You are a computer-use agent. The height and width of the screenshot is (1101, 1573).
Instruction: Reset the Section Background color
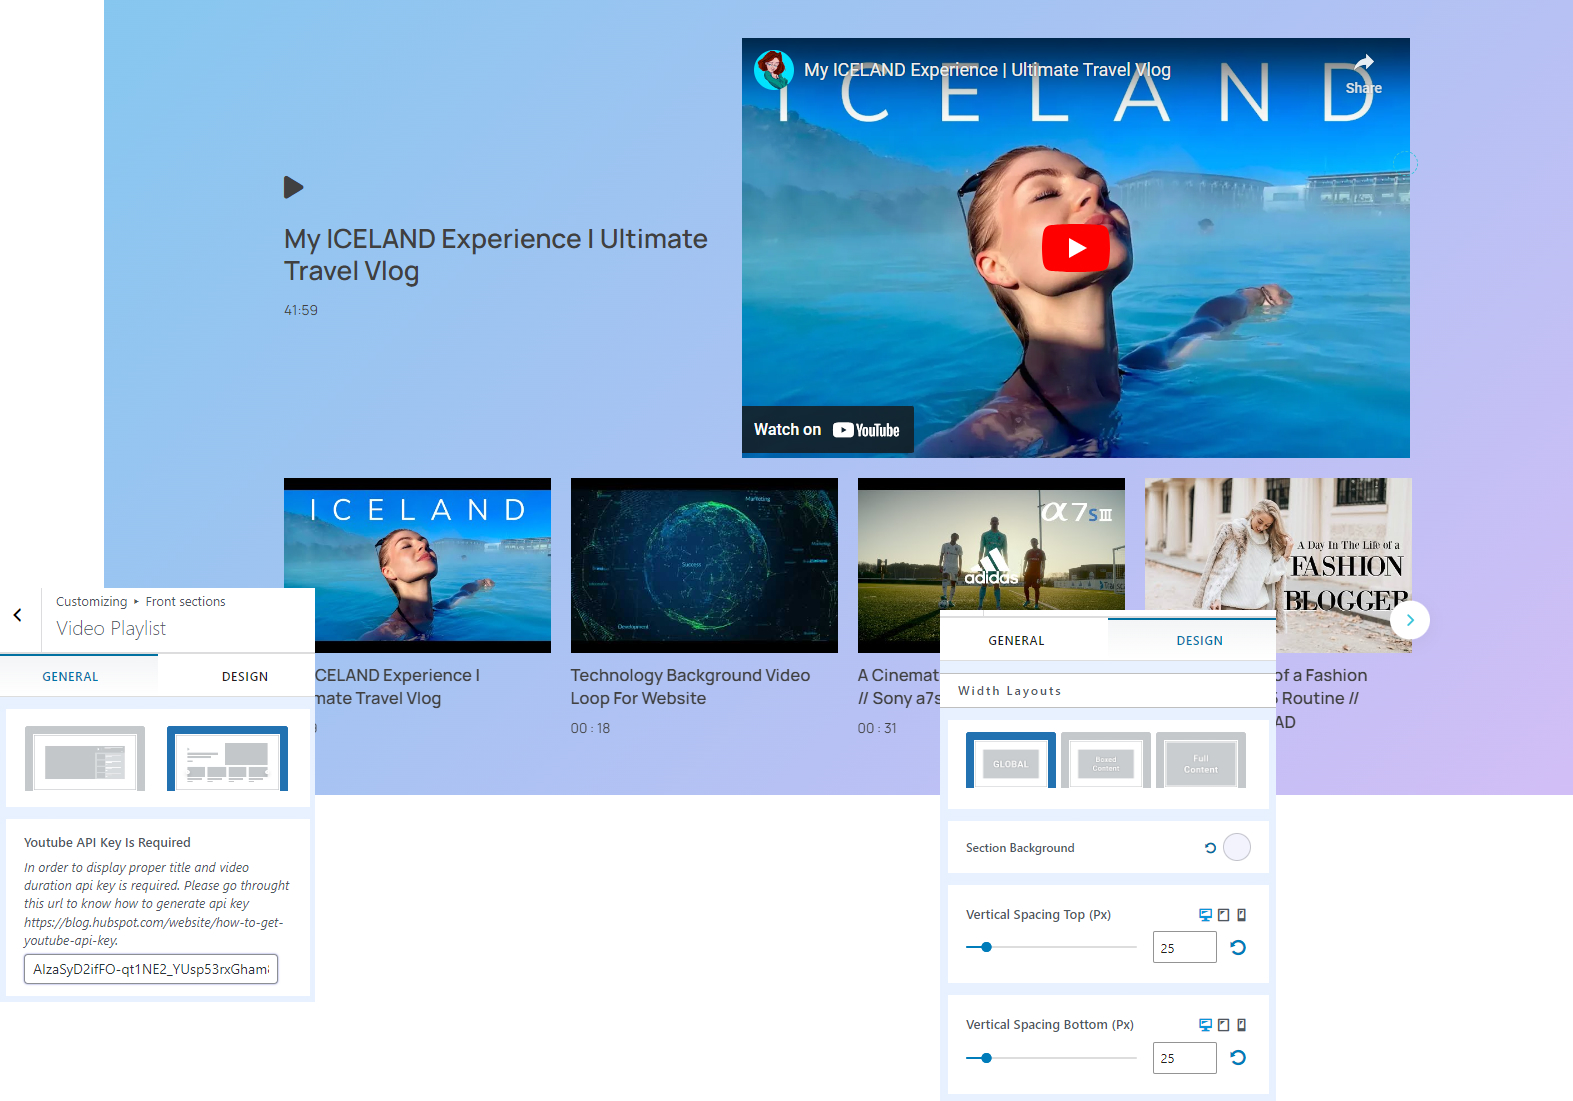click(1210, 848)
